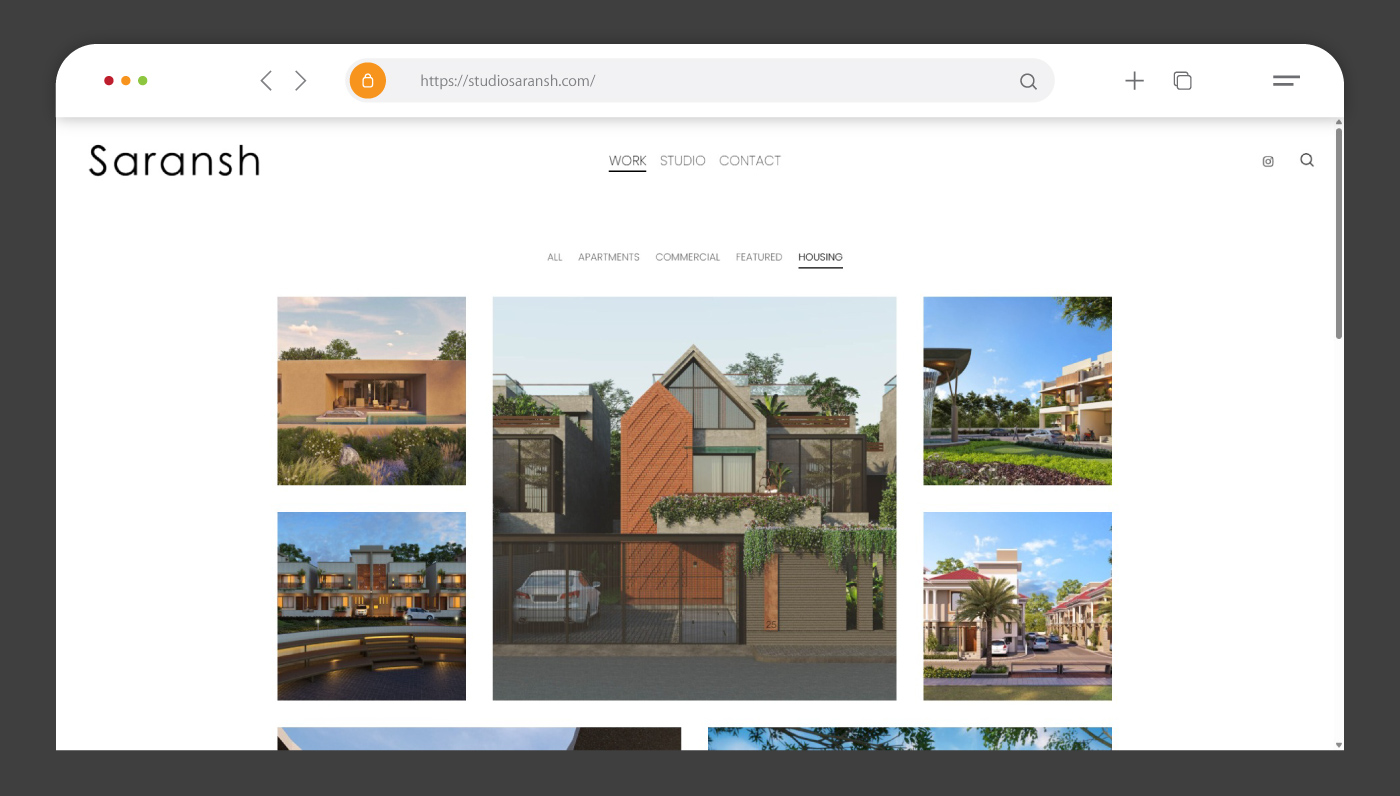1400x796 pixels.
Task: Select the ALL filter tab
Action: [x=555, y=257]
